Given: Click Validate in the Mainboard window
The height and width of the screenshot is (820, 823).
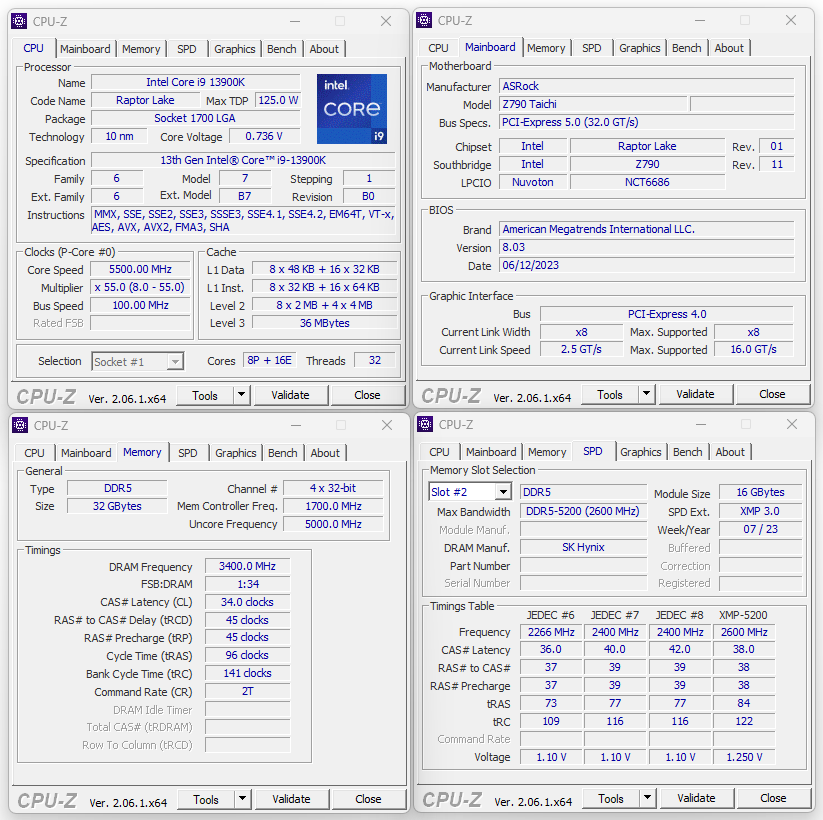Looking at the screenshot, I should (x=695, y=394).
